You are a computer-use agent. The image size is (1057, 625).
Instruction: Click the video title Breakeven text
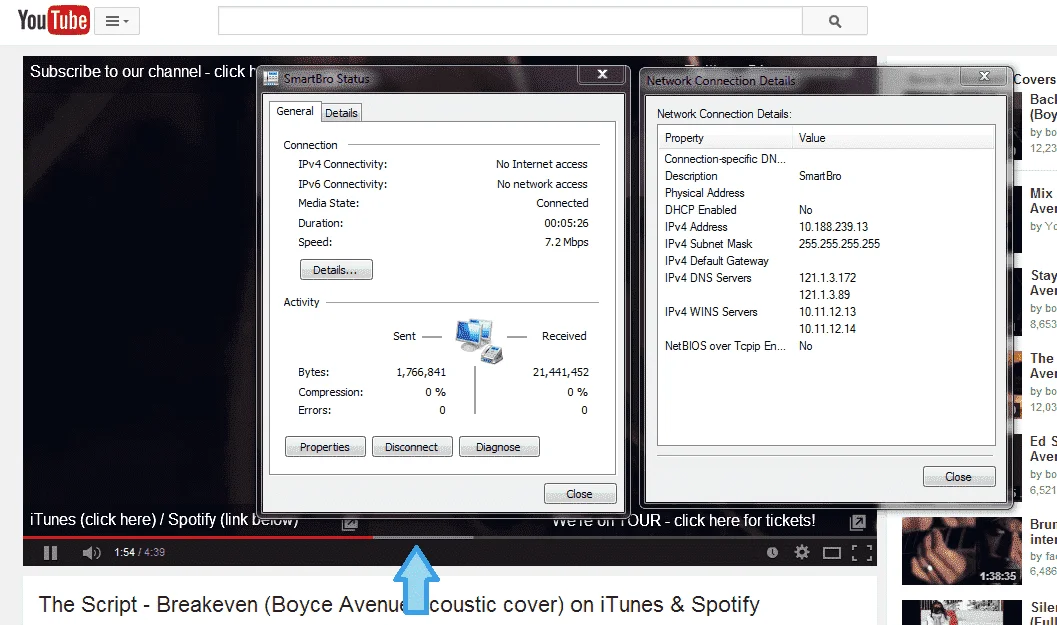399,604
